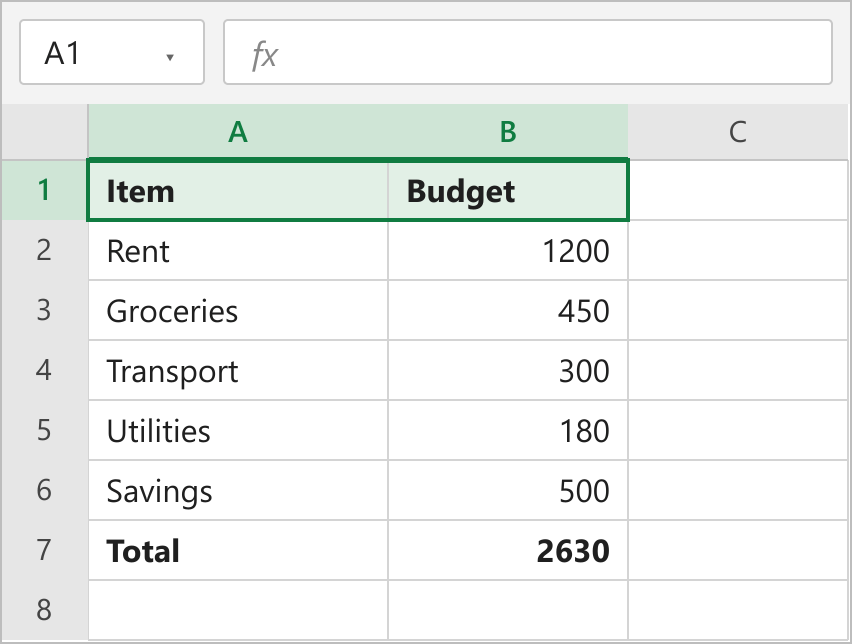Click the bold 'Total' cell
This screenshot has width=852, height=644.
click(x=238, y=550)
